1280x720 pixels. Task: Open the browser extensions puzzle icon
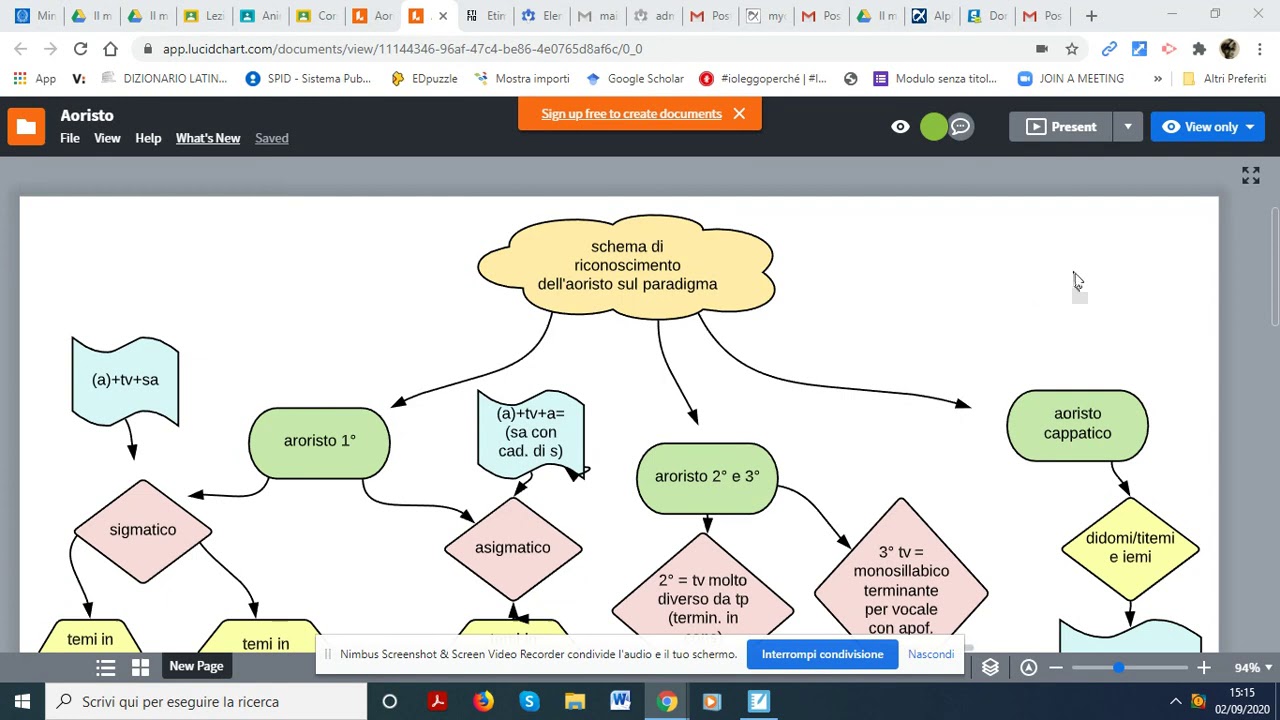click(x=1199, y=49)
